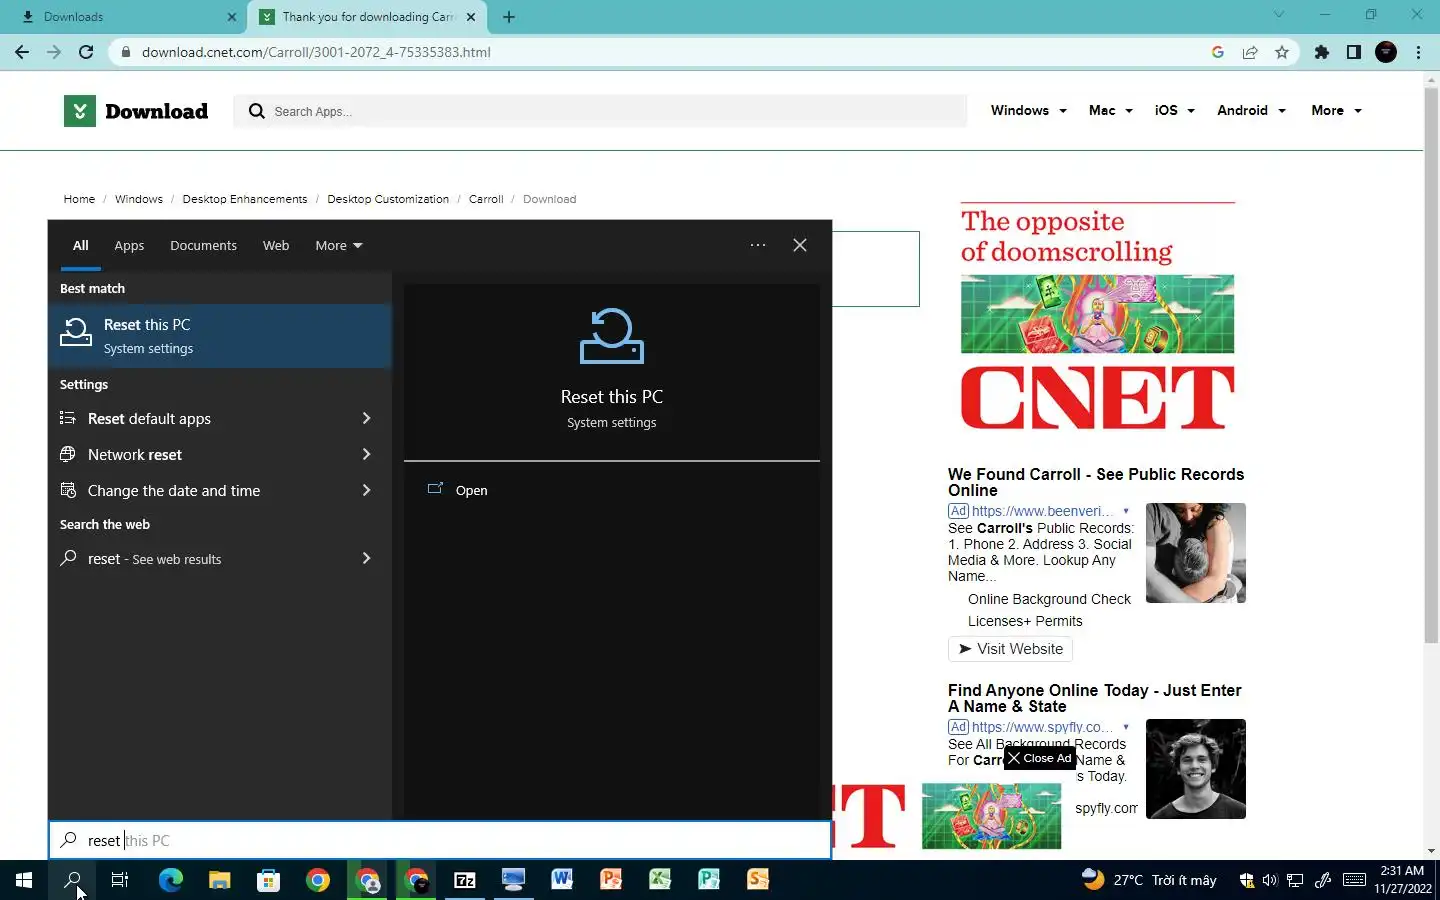
Task: Select the Documents search filter tab
Action: point(203,245)
